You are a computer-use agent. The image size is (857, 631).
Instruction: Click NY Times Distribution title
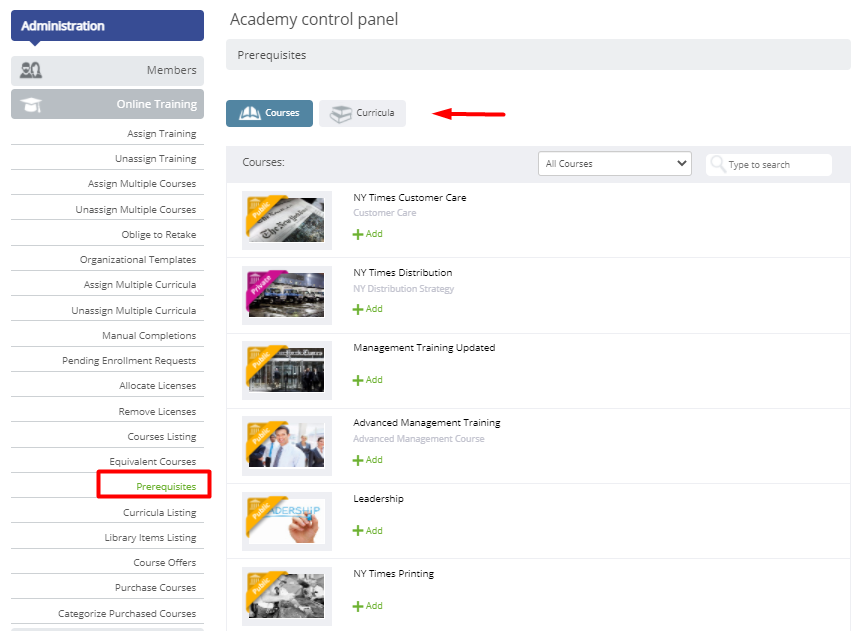tap(402, 273)
